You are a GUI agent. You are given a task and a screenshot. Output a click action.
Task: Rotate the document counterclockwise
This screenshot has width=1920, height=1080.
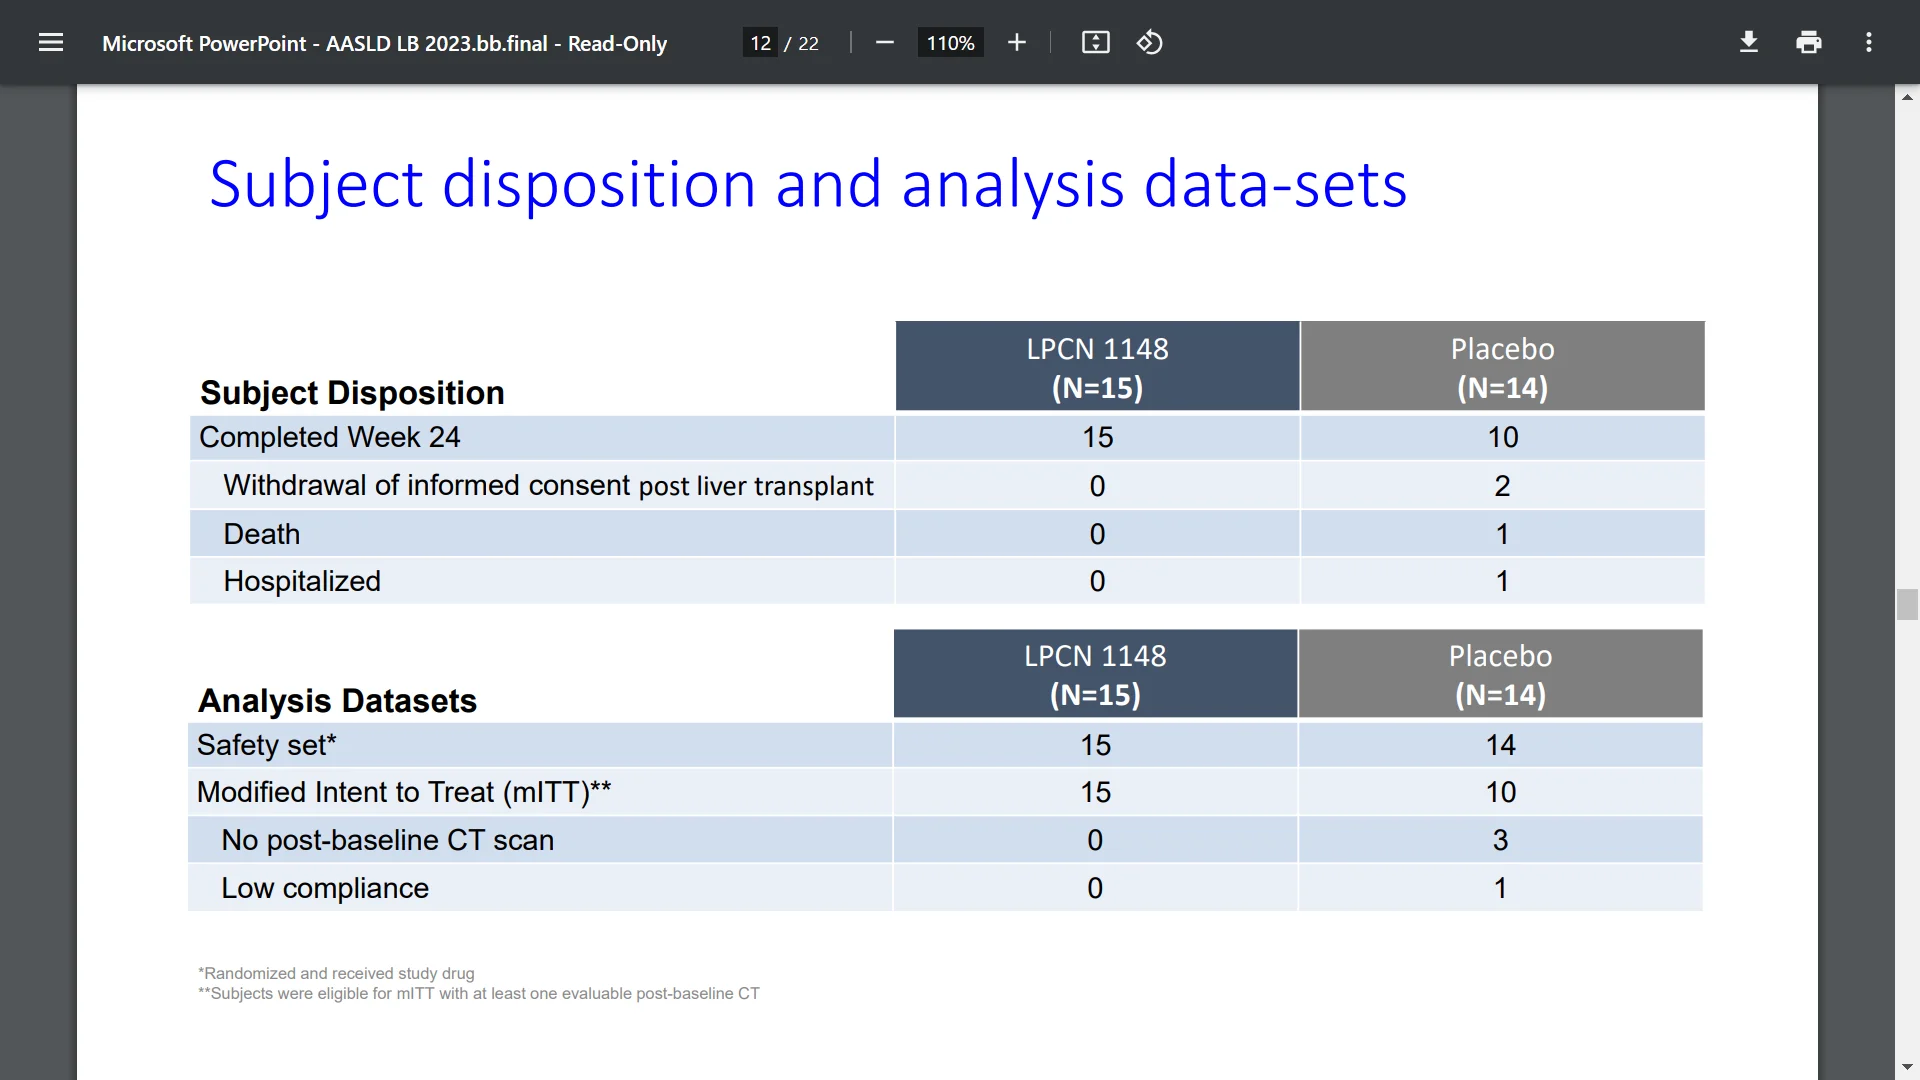point(1150,42)
